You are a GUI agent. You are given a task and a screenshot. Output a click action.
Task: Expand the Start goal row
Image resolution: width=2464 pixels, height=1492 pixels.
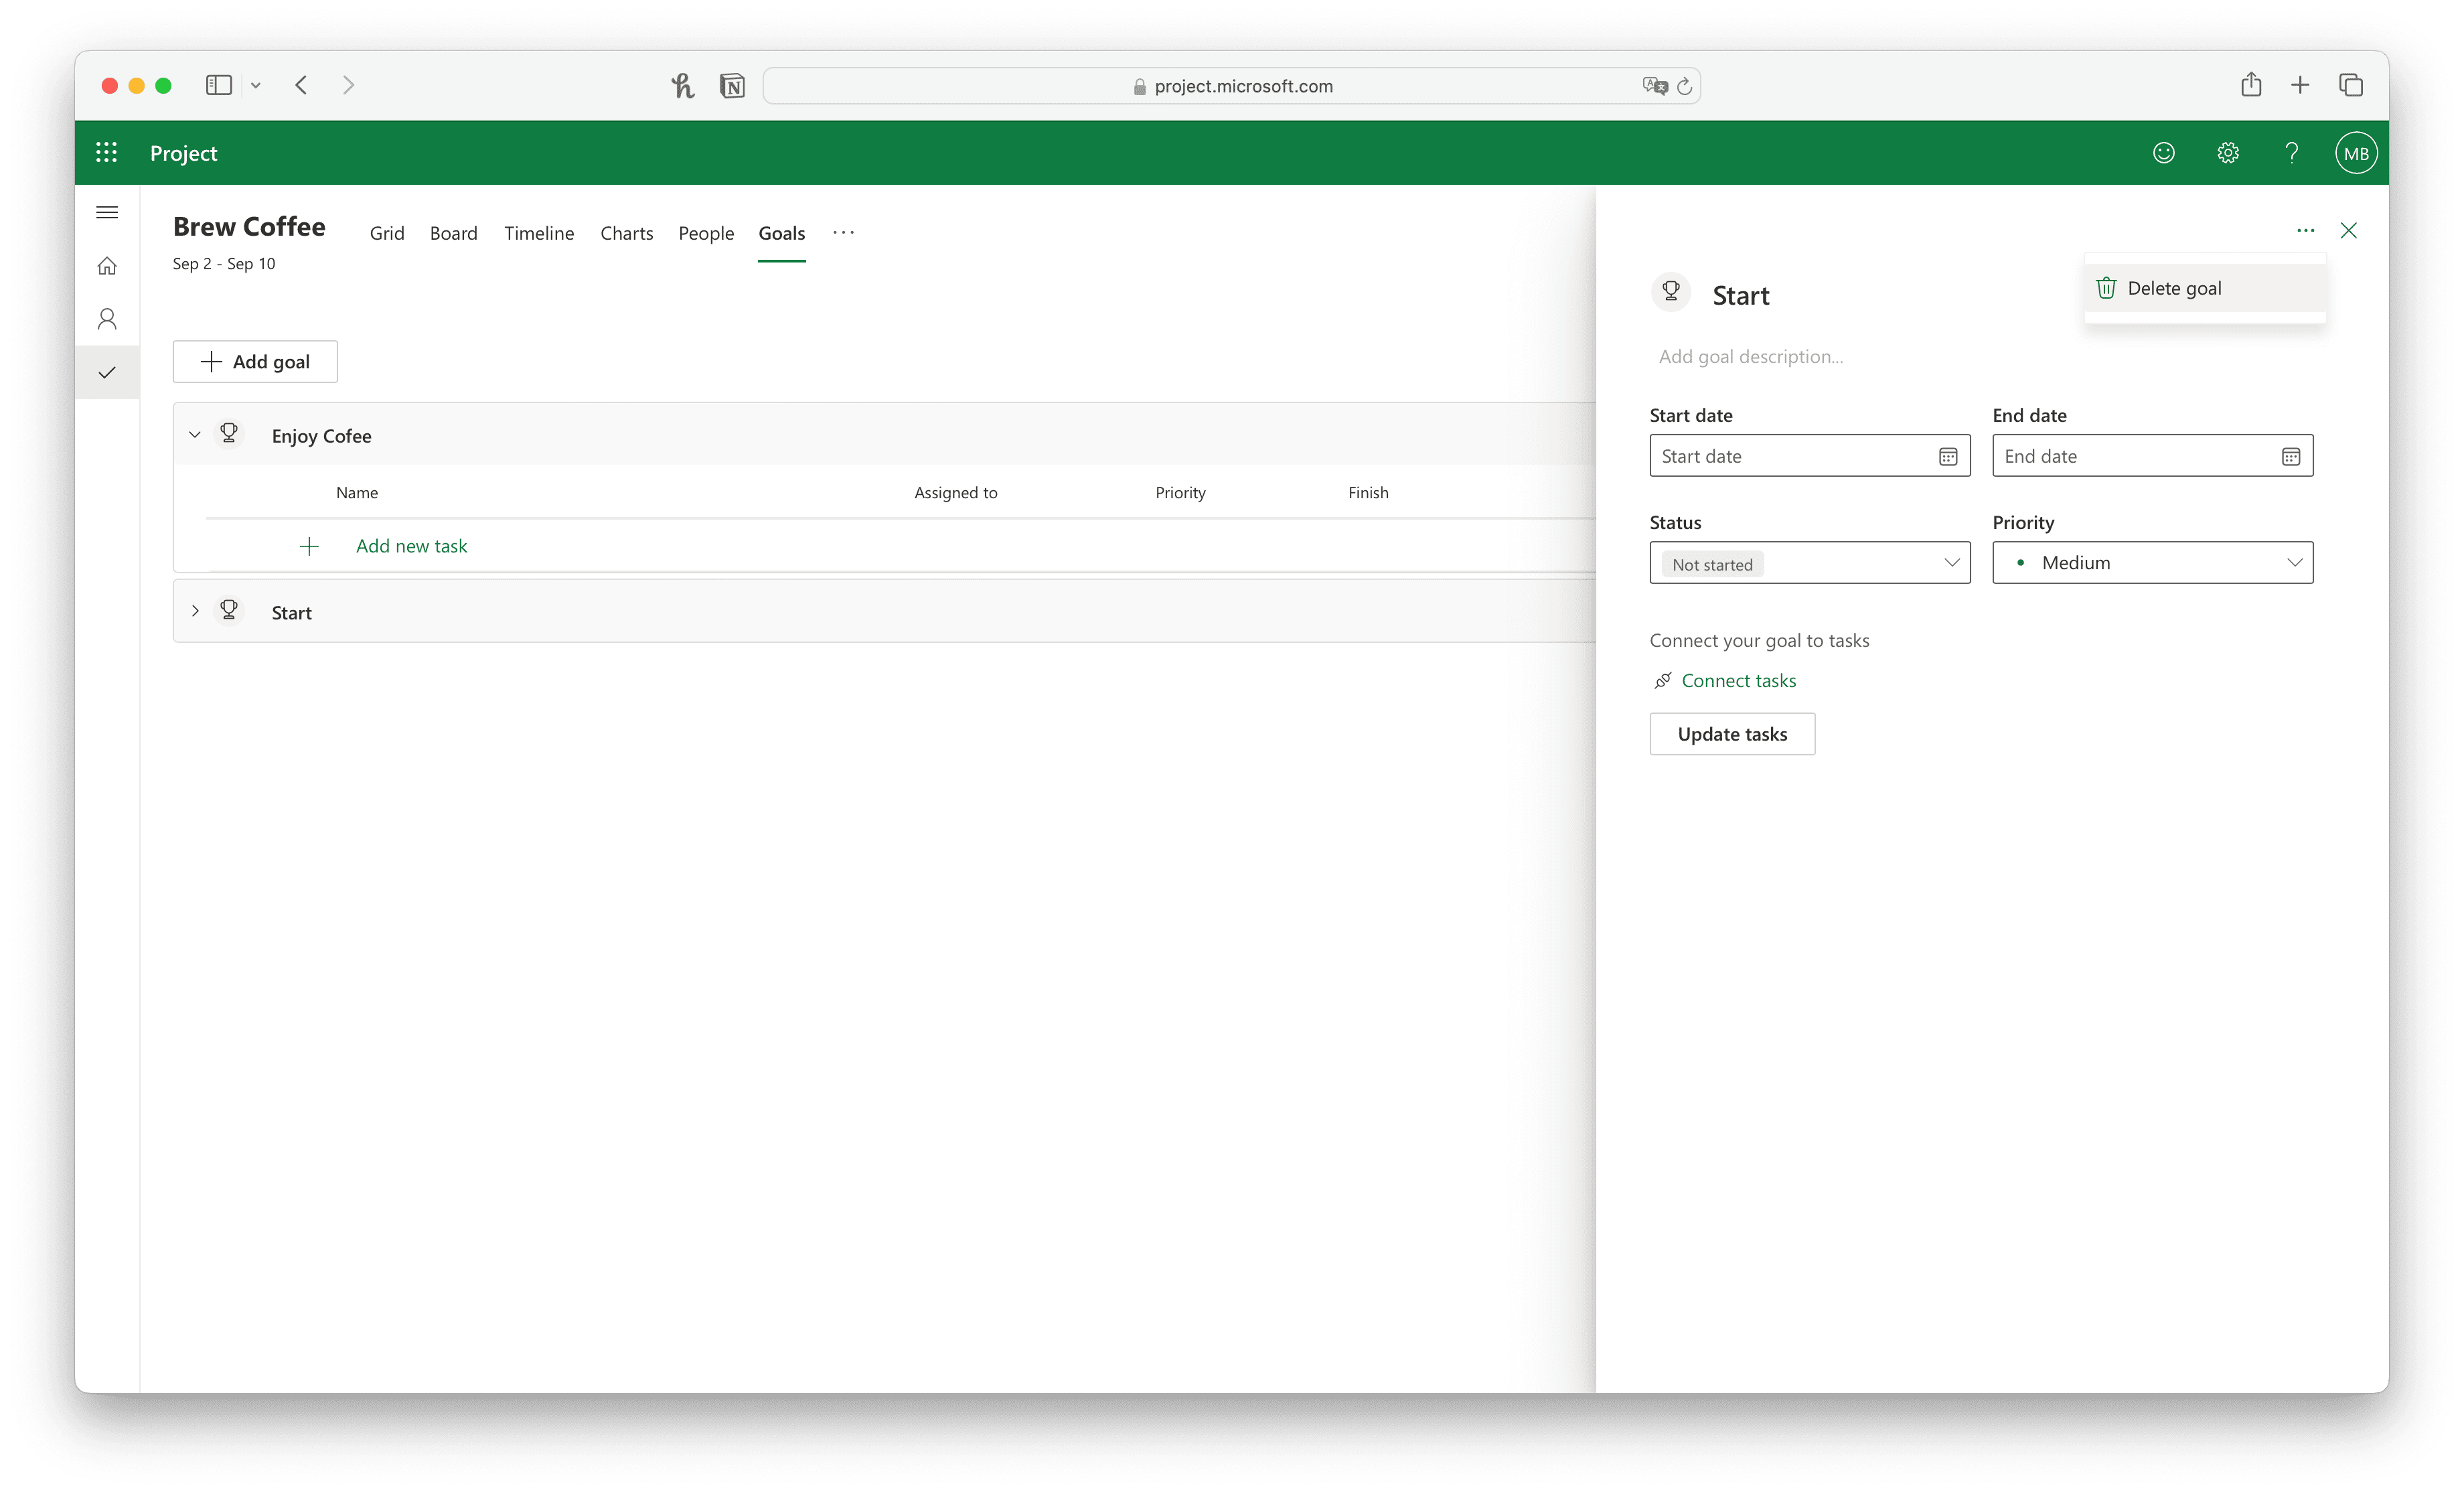[195, 611]
